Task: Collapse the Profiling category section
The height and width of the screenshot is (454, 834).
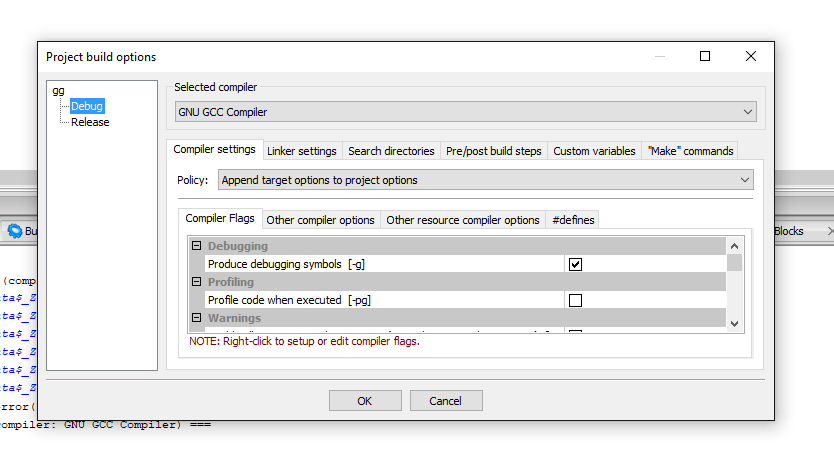Action: (x=197, y=282)
